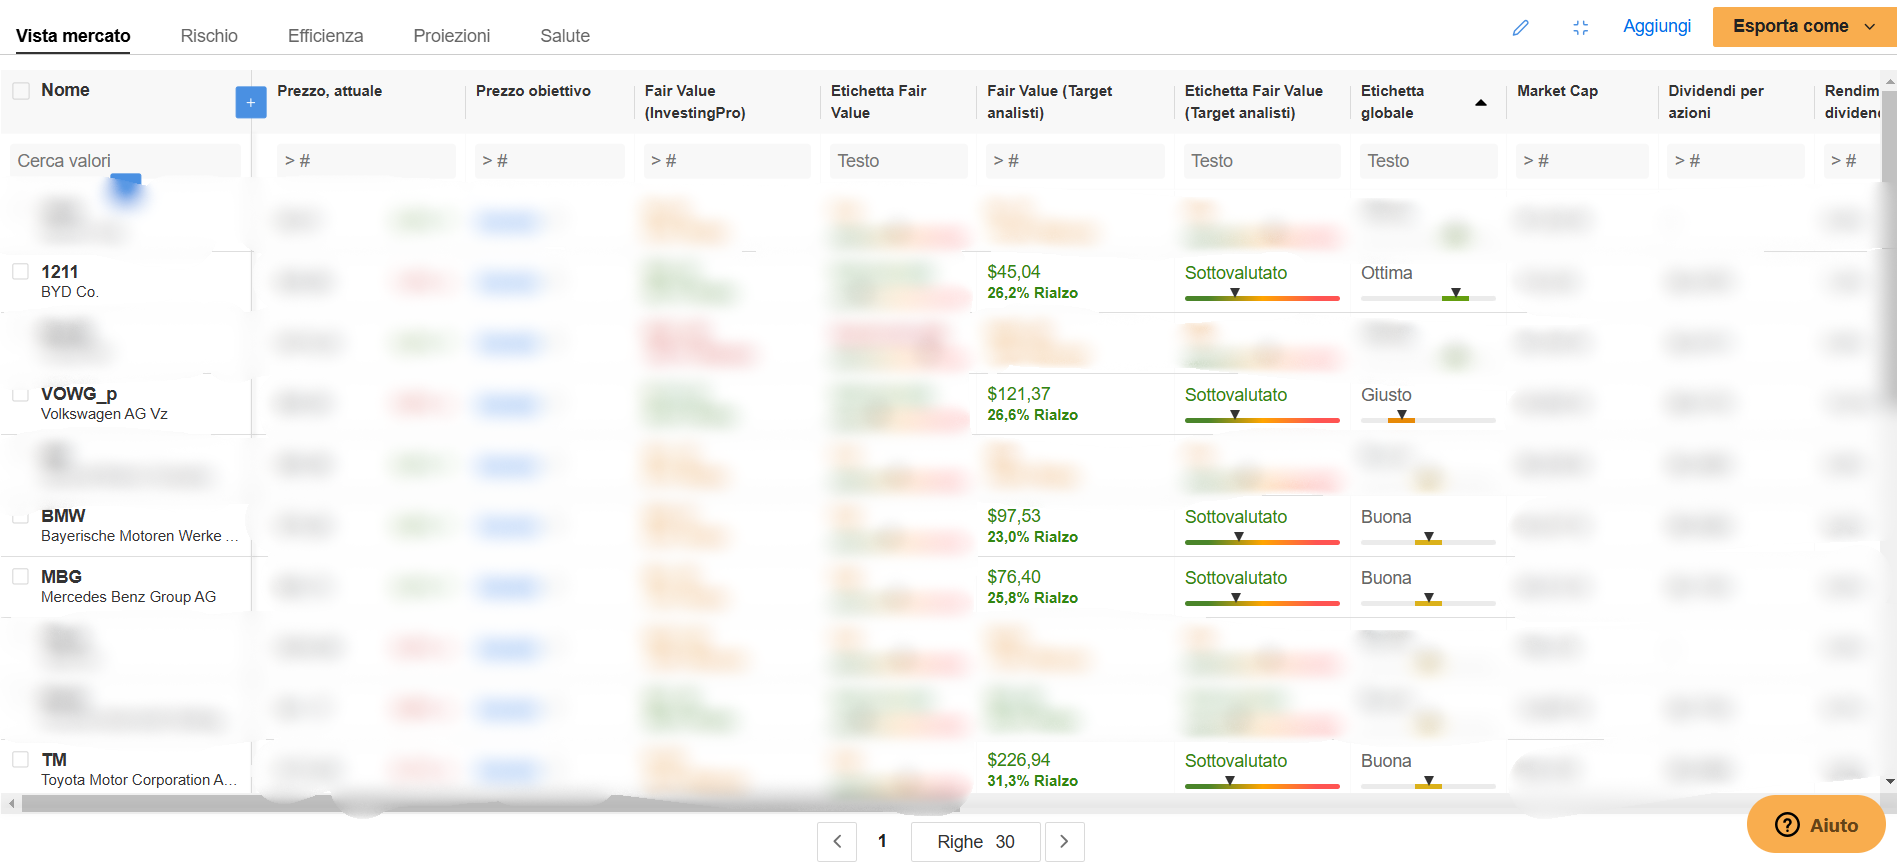Click the vertical scrollbar down arrow

1889,781
